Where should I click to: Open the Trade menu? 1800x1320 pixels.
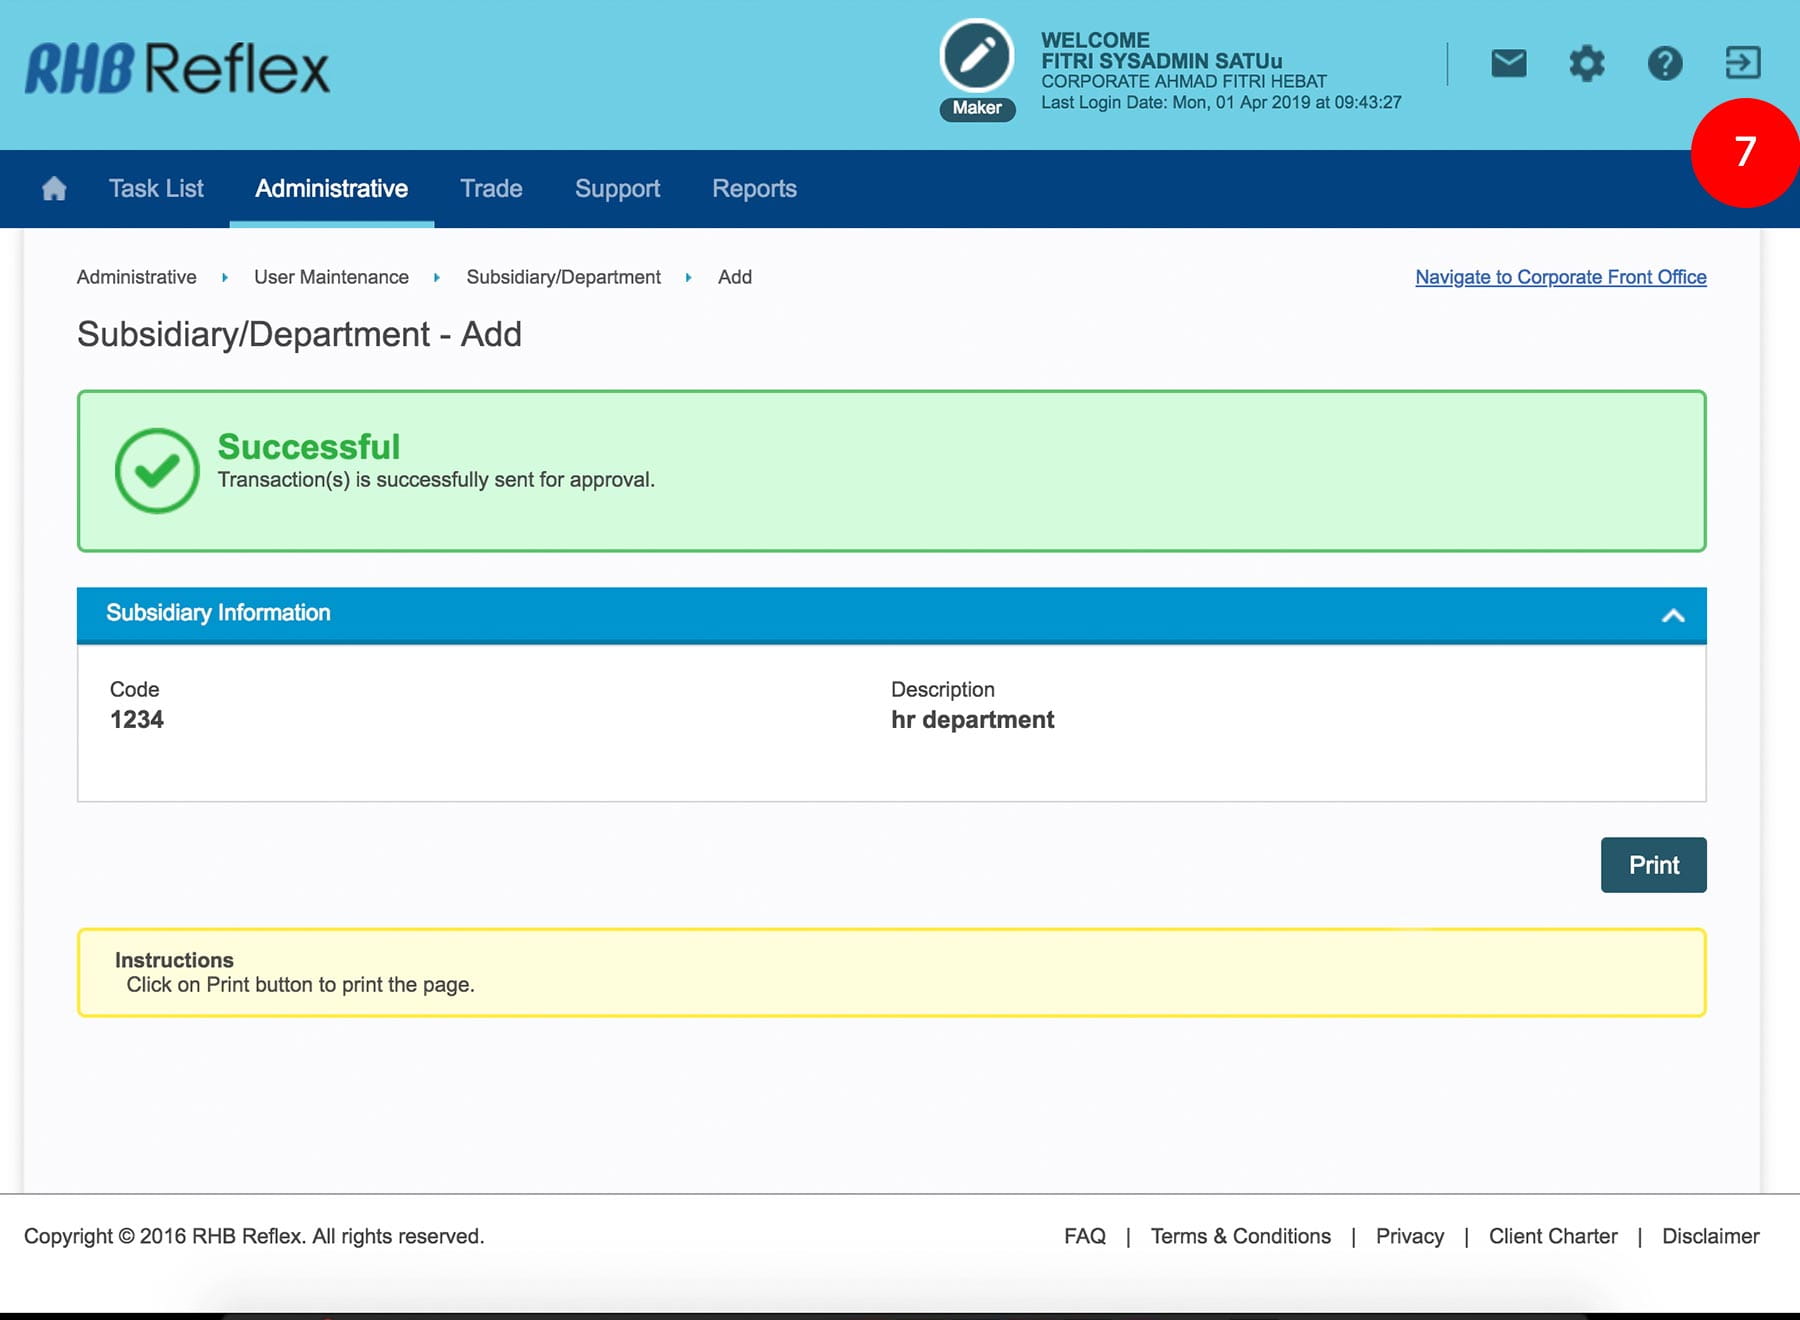(x=491, y=189)
